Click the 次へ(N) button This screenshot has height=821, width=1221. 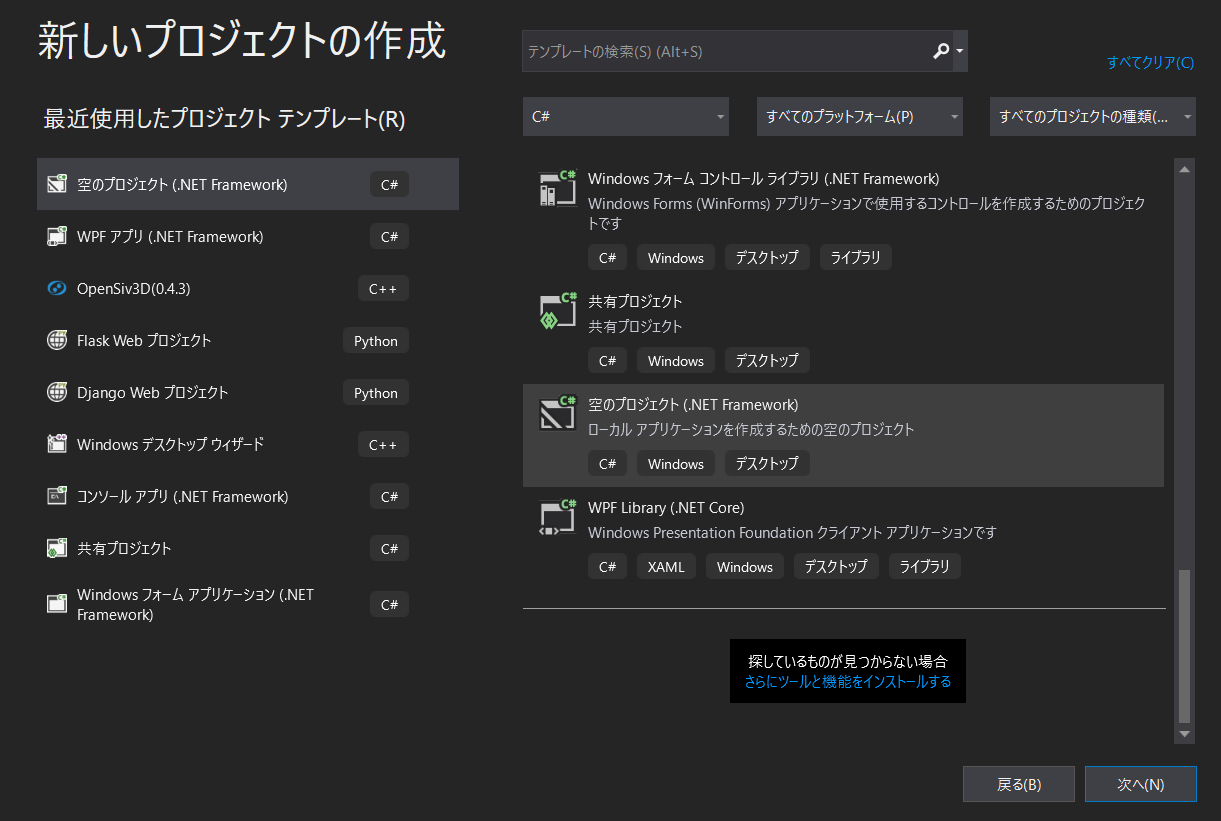pos(1140,784)
